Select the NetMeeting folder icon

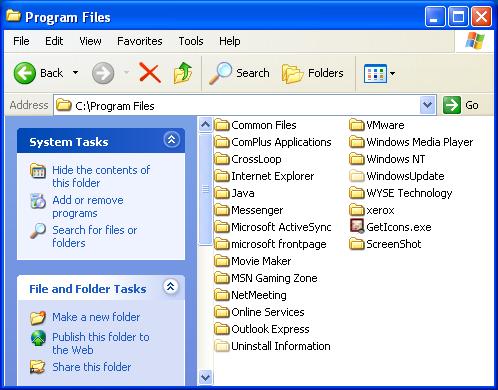coord(222,295)
